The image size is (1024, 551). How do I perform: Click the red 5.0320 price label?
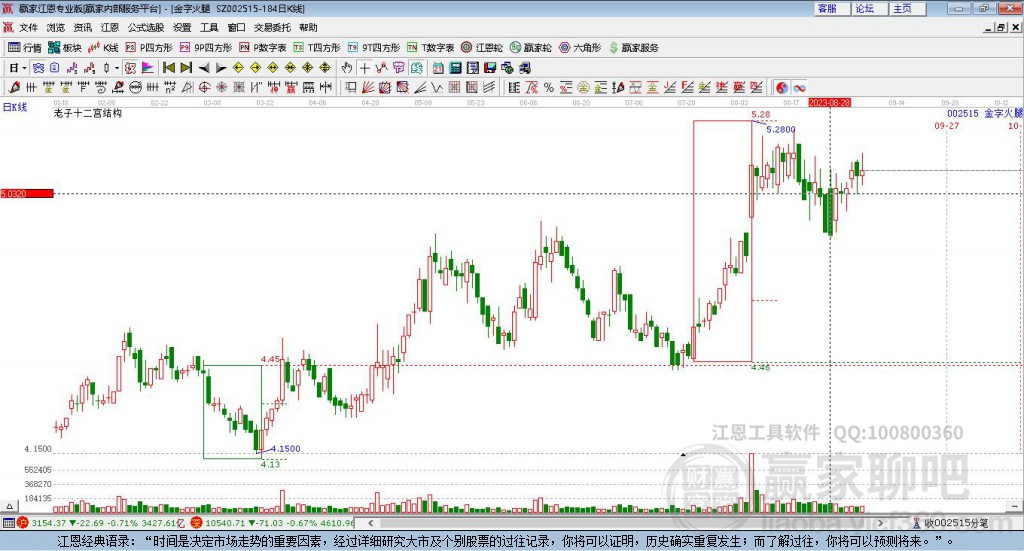(27, 193)
